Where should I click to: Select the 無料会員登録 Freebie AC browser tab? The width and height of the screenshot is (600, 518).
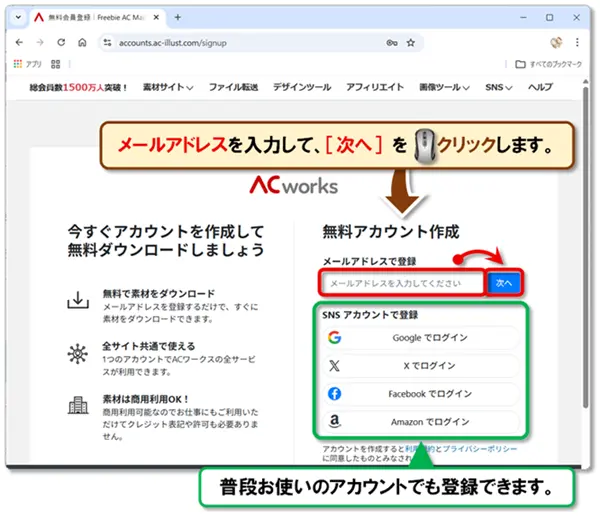coord(97,18)
